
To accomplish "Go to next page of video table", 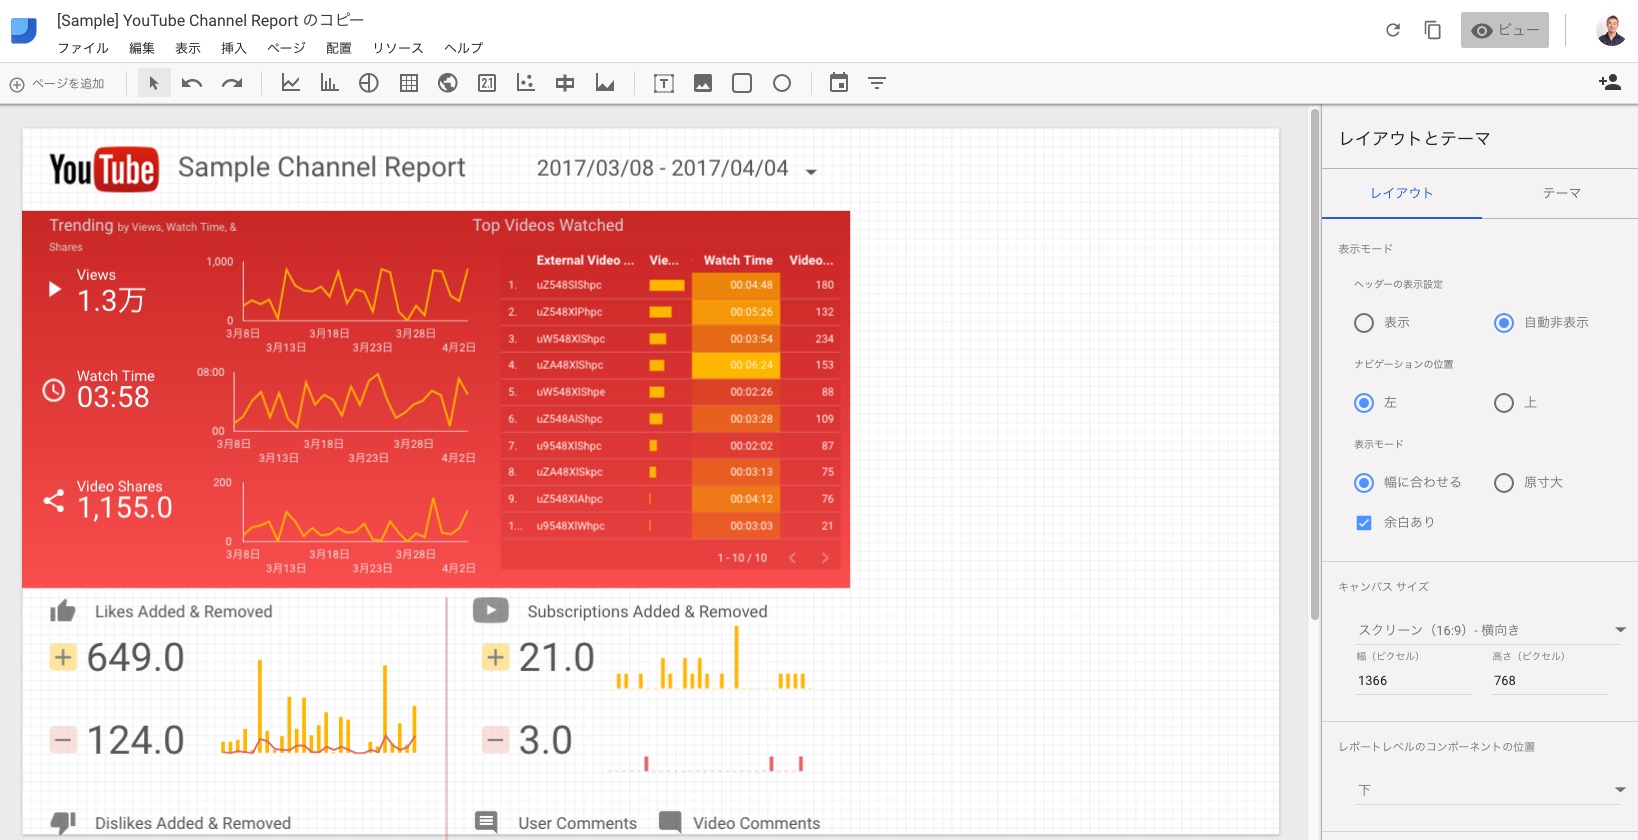I will coord(825,558).
